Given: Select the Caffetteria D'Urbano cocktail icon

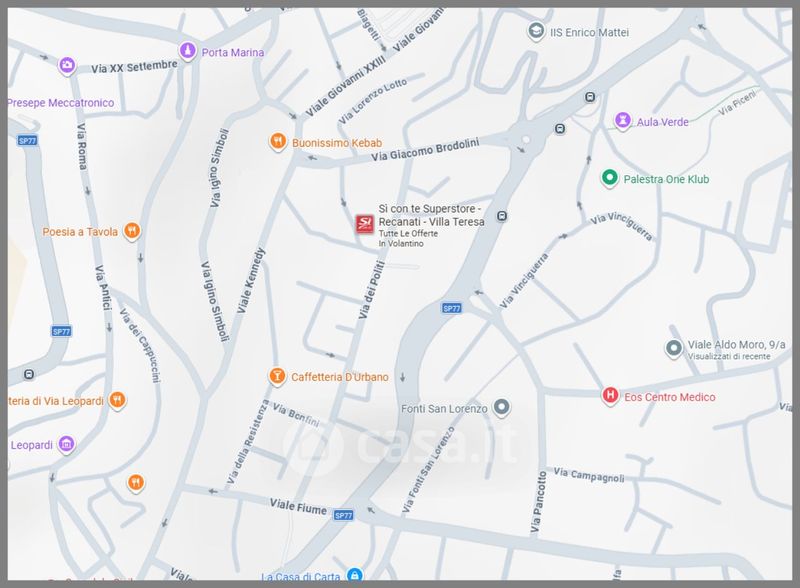Looking at the screenshot, I should 276,376.
